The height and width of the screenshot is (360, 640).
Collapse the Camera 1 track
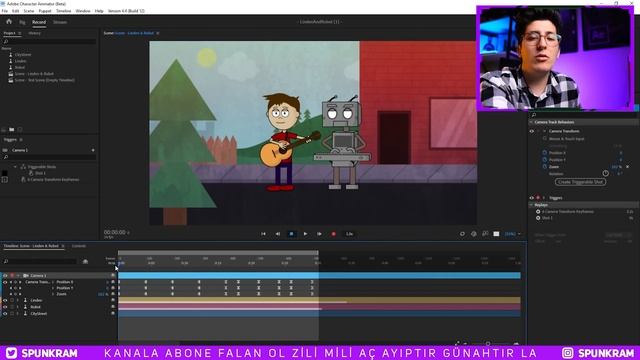18,276
